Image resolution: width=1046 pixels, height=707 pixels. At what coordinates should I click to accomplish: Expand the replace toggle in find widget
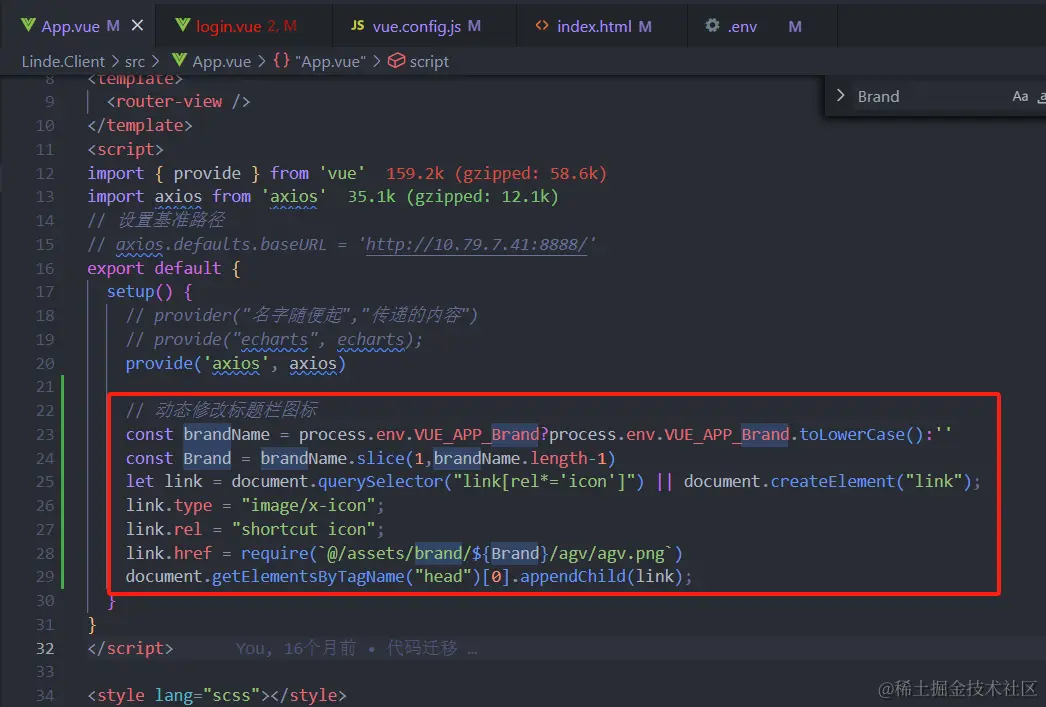pyautogui.click(x=841, y=96)
